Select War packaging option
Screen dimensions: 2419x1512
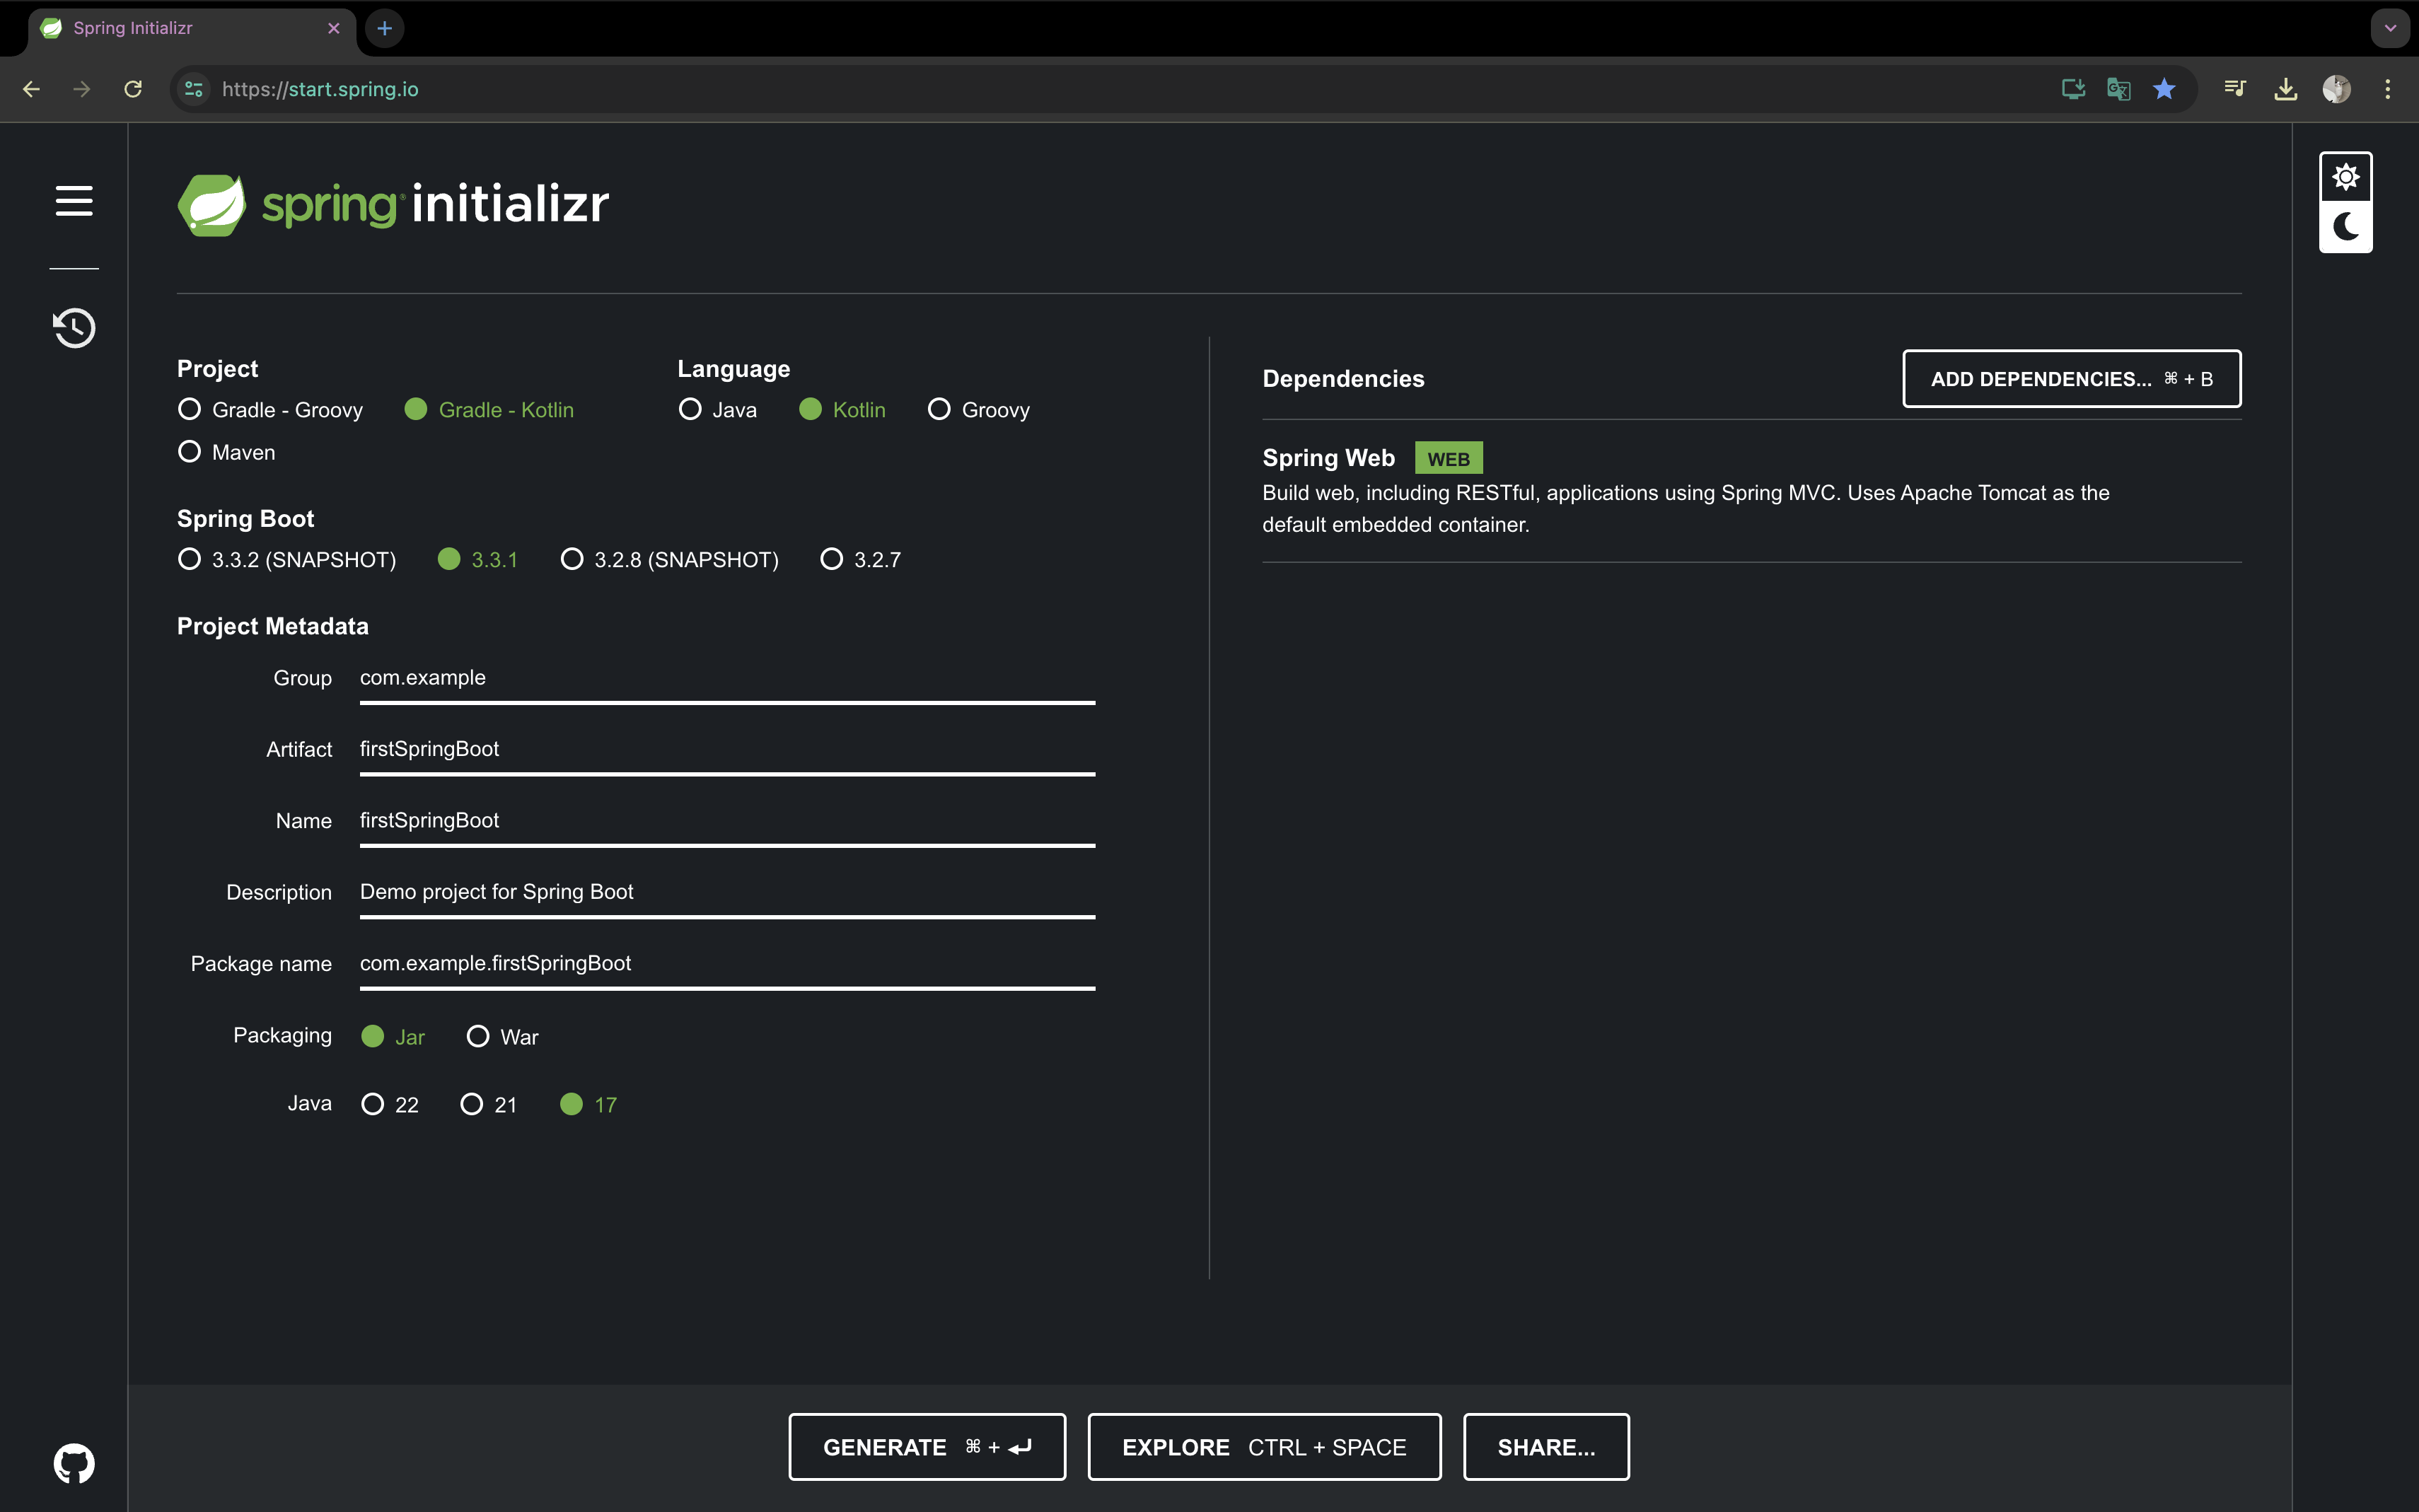pos(478,1037)
